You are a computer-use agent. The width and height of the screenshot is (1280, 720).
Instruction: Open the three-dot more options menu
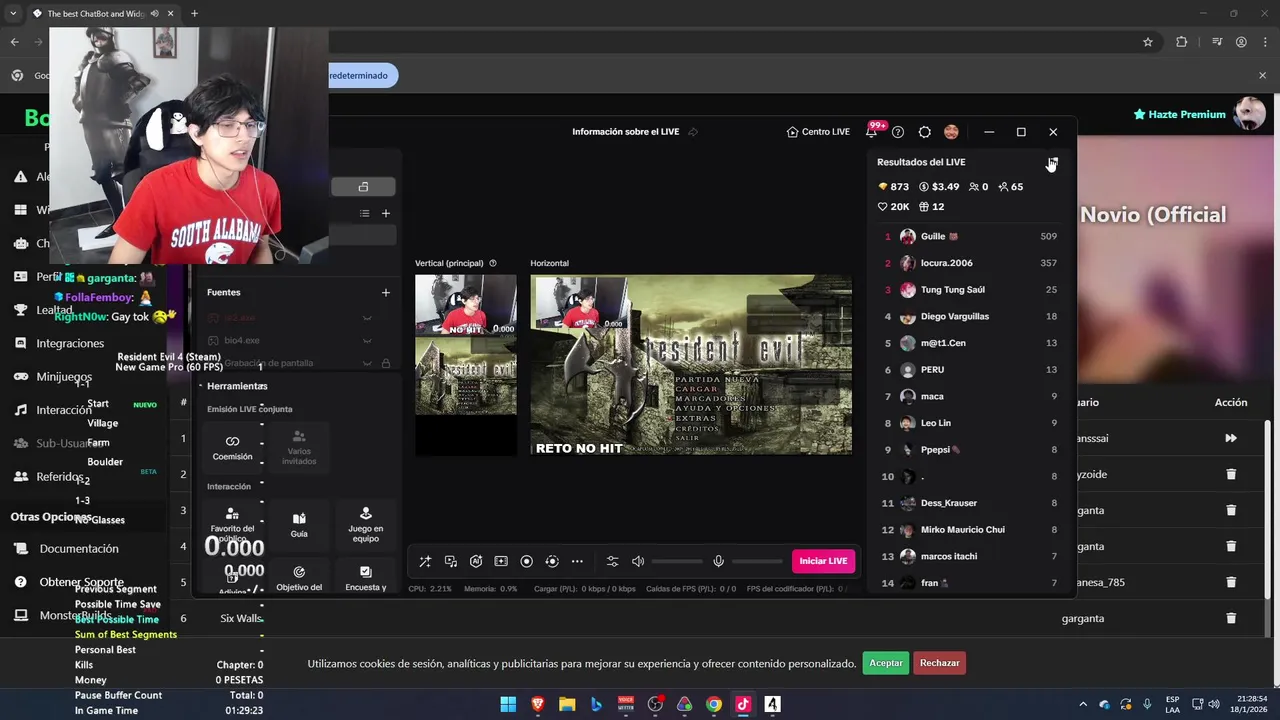(x=577, y=561)
